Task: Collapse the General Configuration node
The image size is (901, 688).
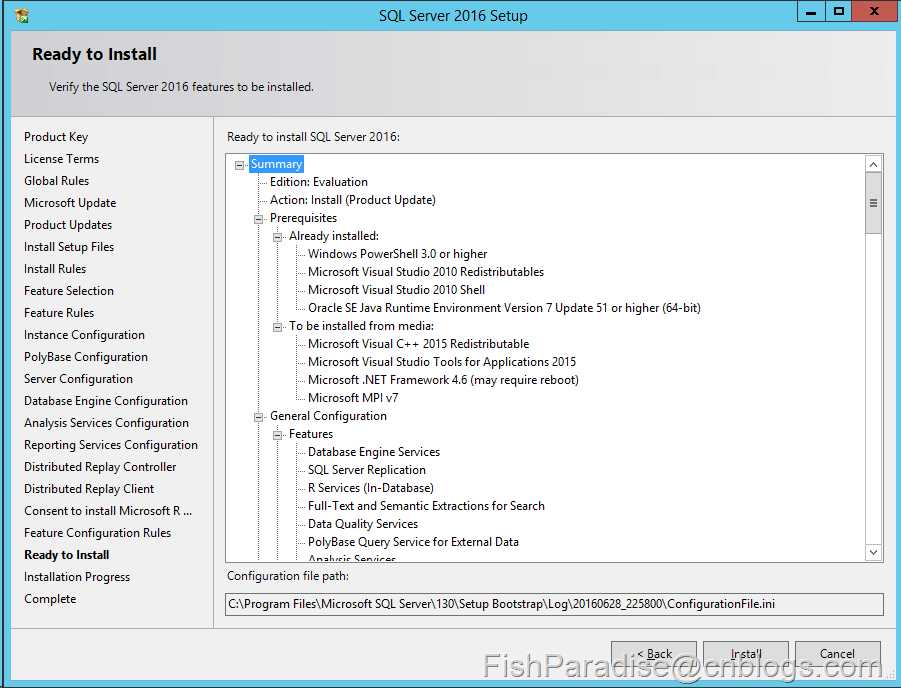Action: pyautogui.click(x=259, y=417)
